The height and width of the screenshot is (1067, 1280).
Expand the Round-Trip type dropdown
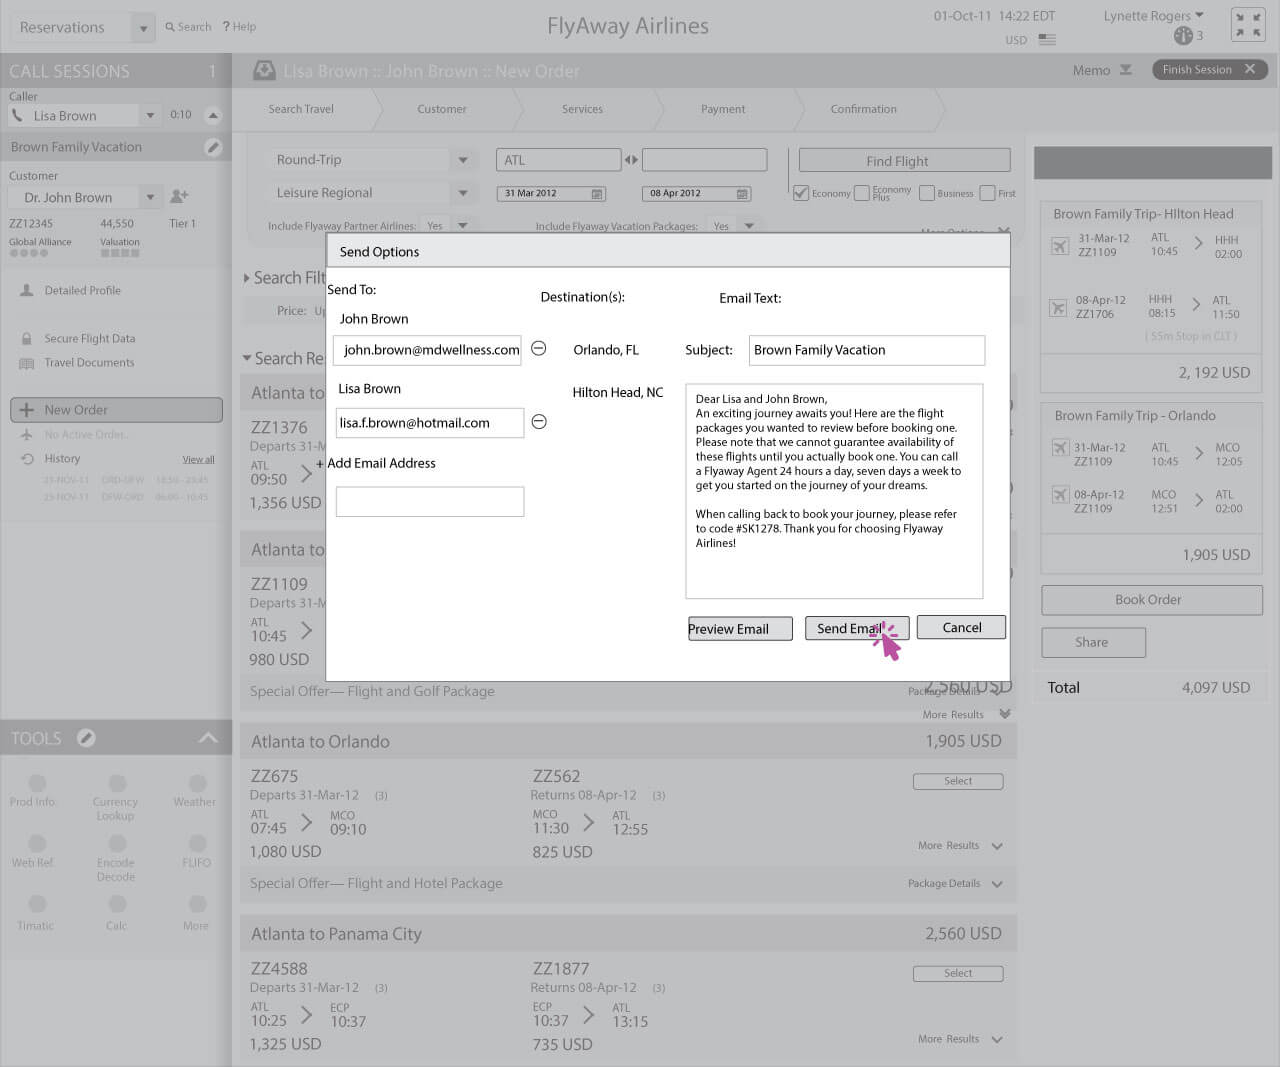[x=462, y=160]
